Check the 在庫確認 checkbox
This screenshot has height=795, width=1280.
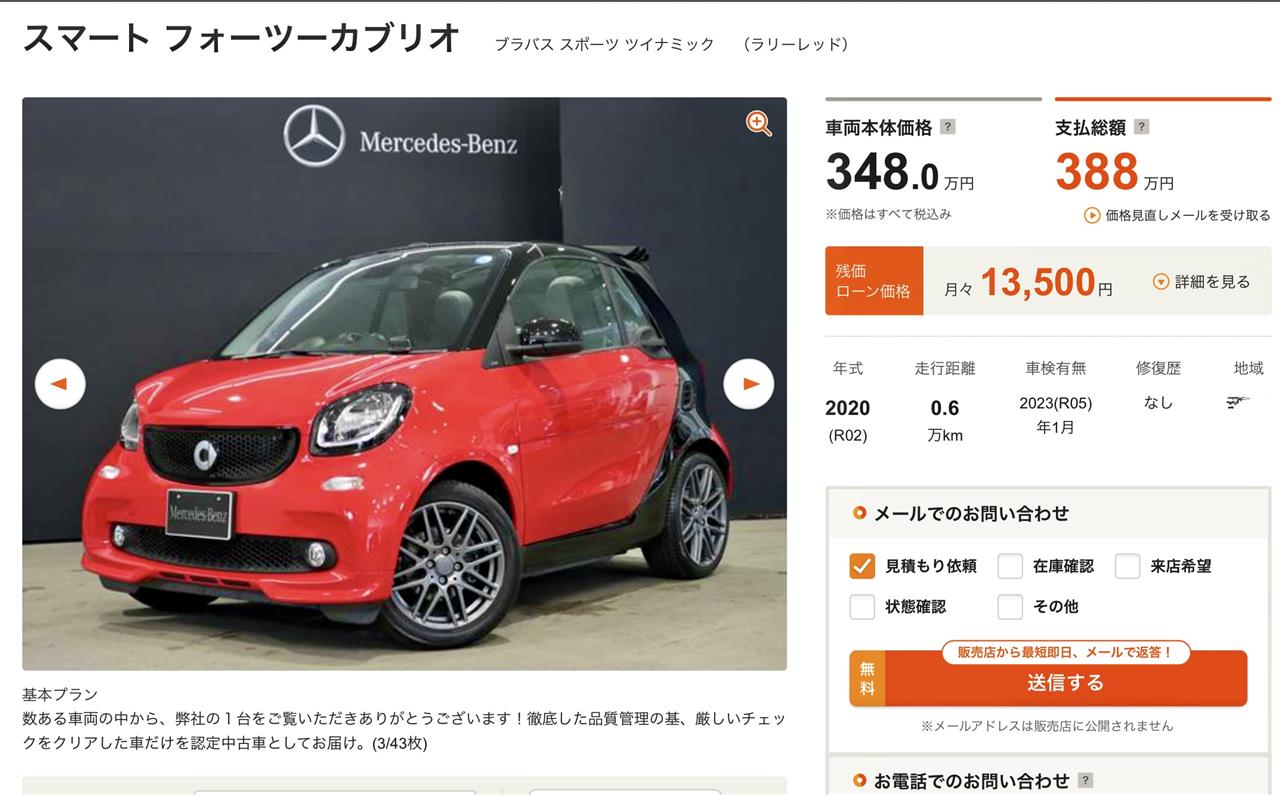1010,566
